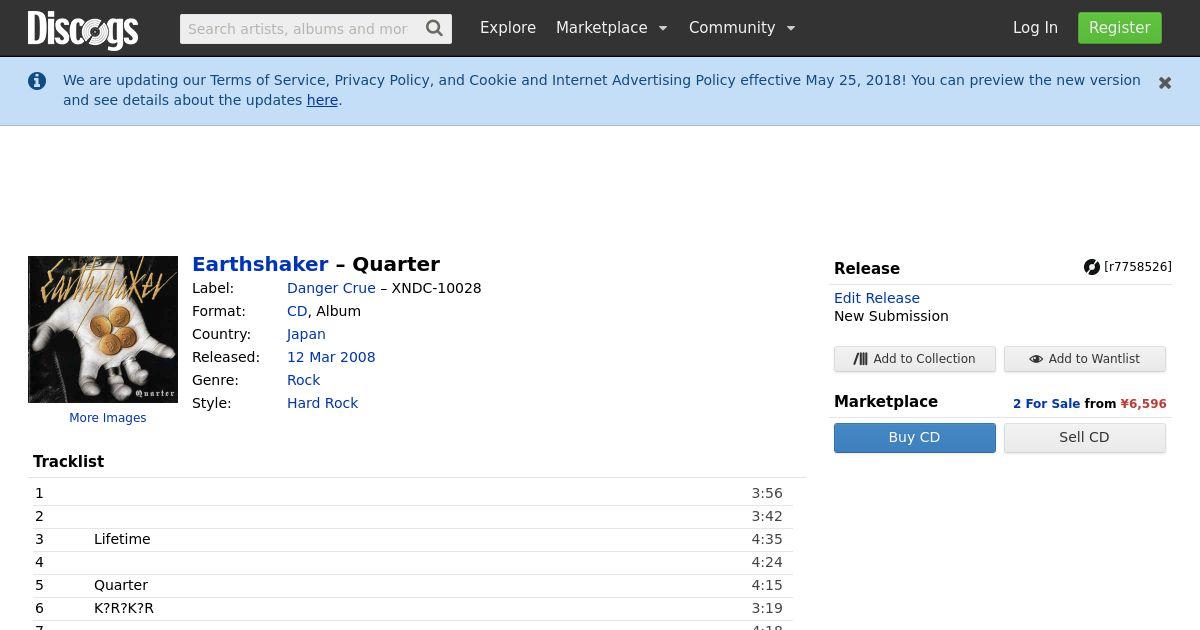This screenshot has width=1200, height=630.
Task: Open the Danger Crue label link
Action: tap(331, 288)
